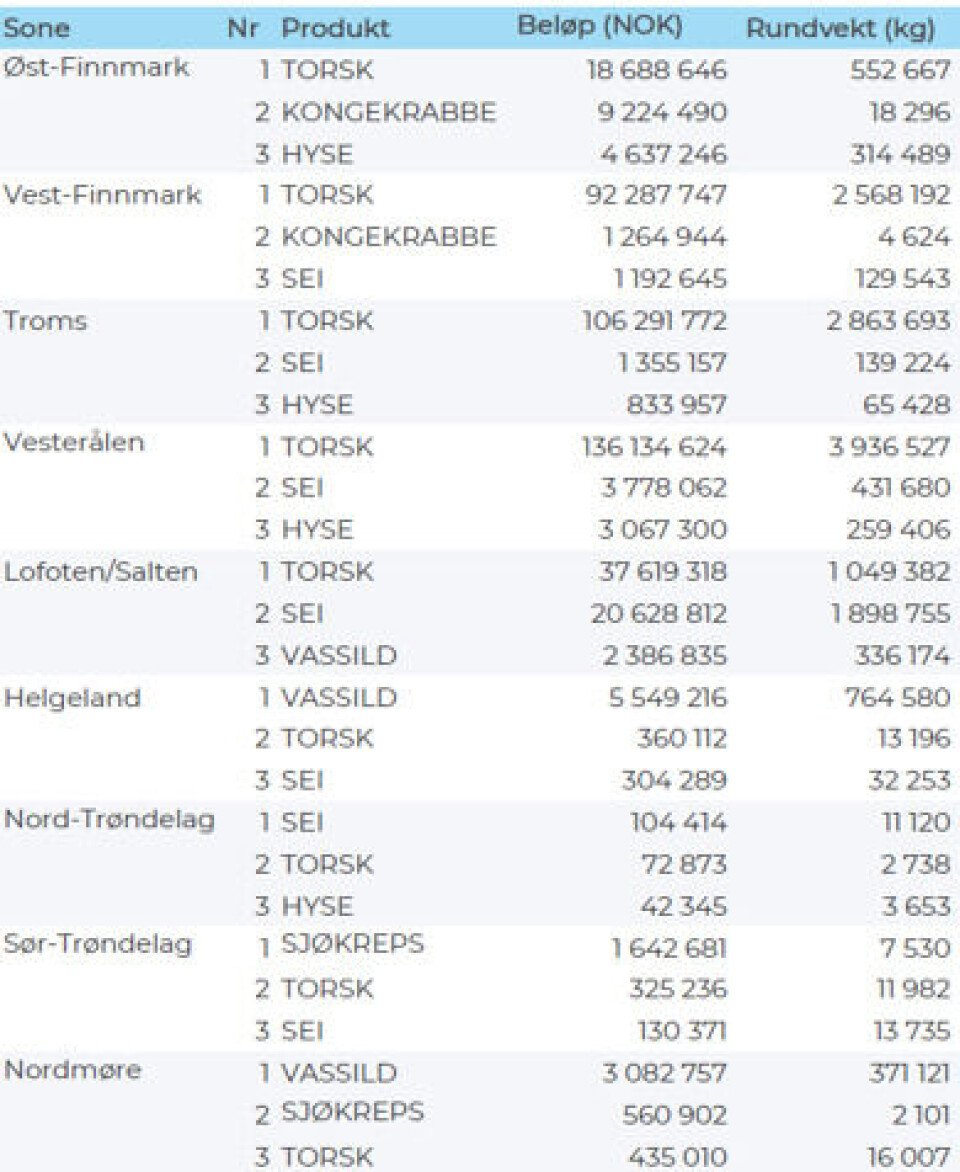Image resolution: width=960 pixels, height=1172 pixels.
Task: Click the Vest-Finnmark zone label
Action: click(x=102, y=194)
